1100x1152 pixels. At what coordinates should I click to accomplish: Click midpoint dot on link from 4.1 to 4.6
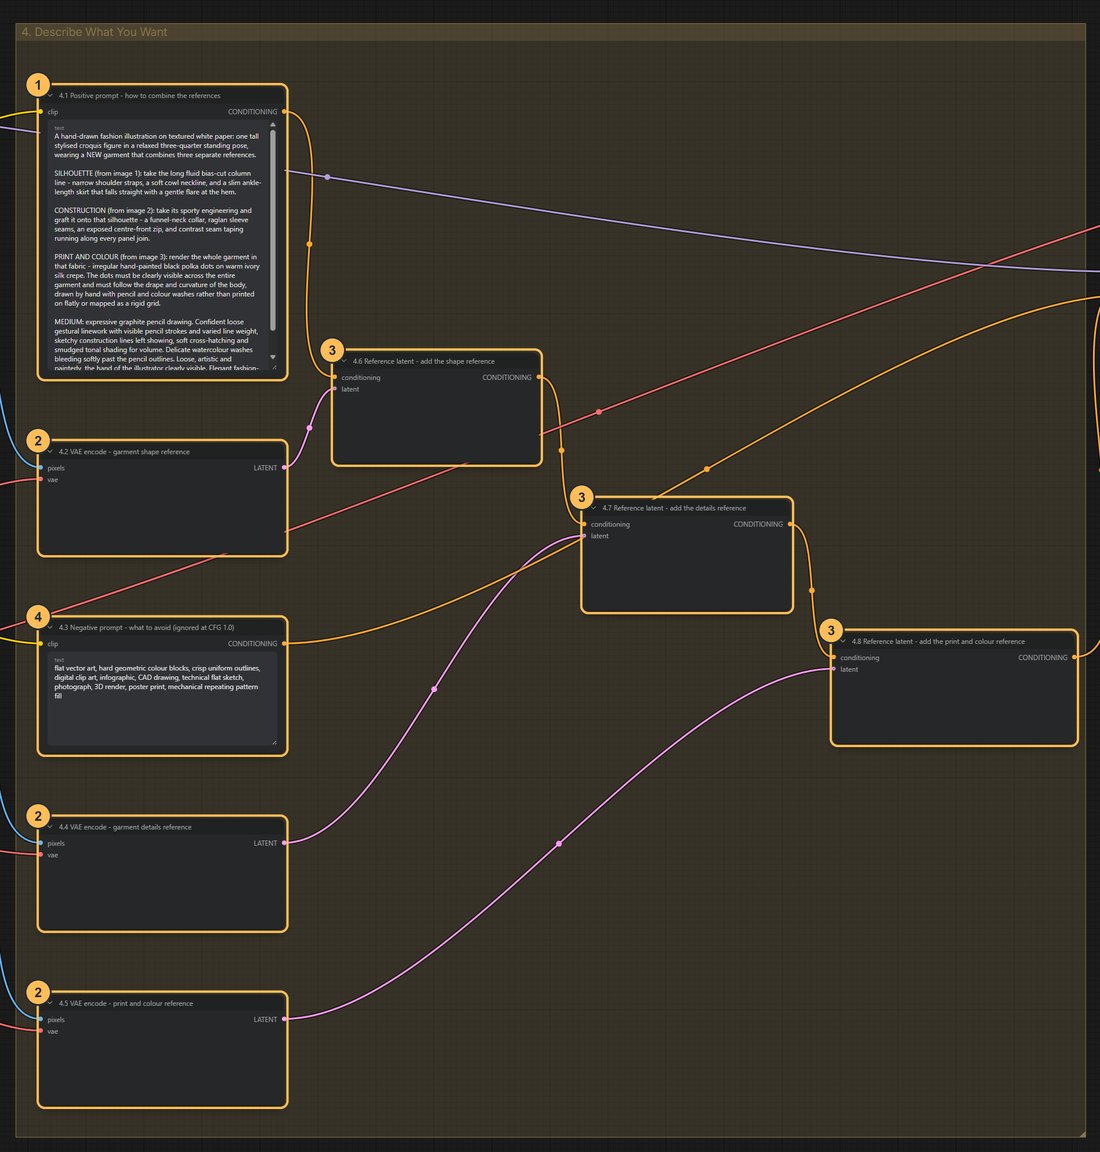point(309,244)
